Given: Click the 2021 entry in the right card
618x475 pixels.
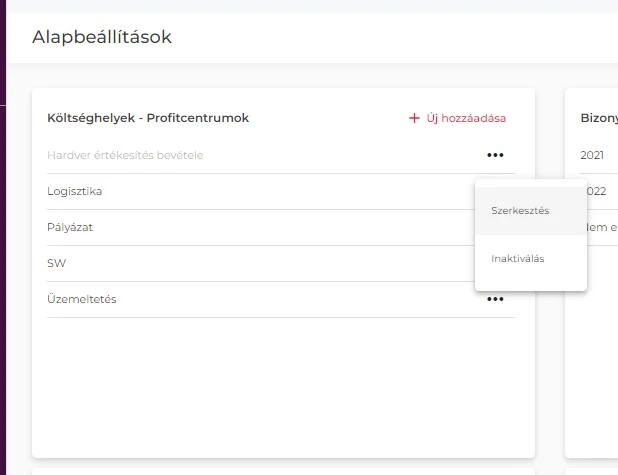Looking at the screenshot, I should click(593, 155).
